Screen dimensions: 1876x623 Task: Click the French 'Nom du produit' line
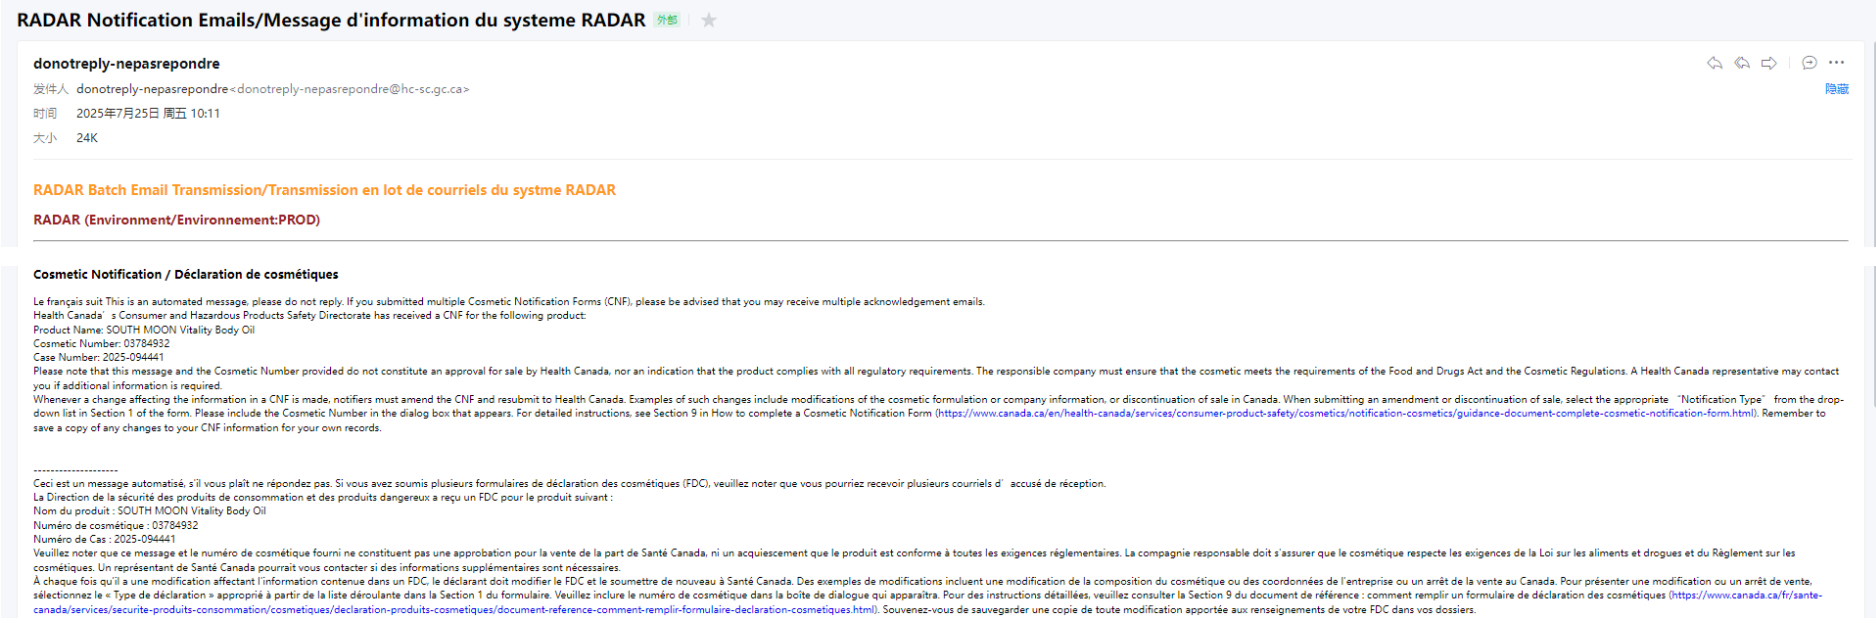click(x=149, y=511)
